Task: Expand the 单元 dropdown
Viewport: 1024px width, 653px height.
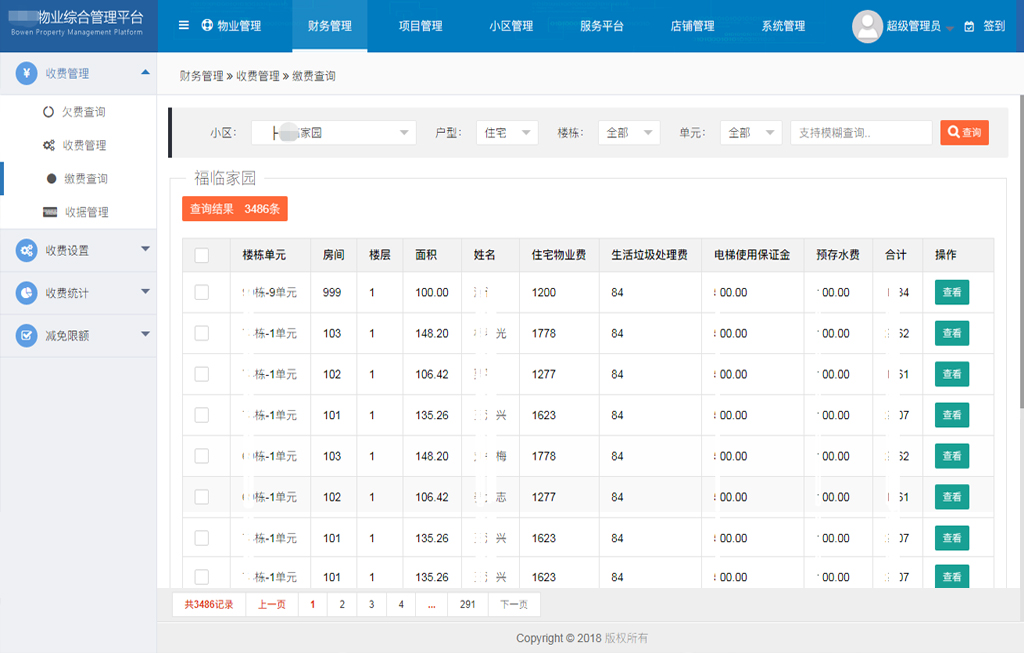Action: point(751,133)
